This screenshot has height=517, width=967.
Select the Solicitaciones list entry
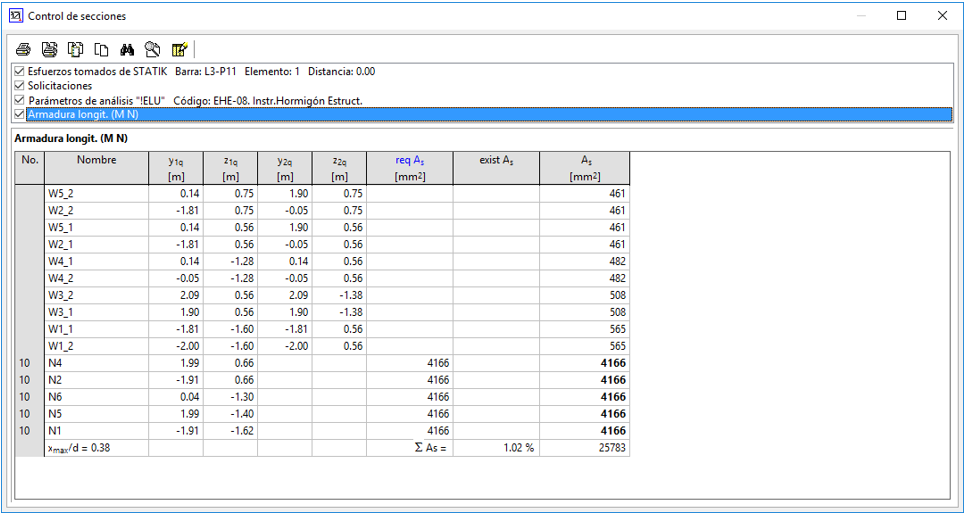[60, 86]
